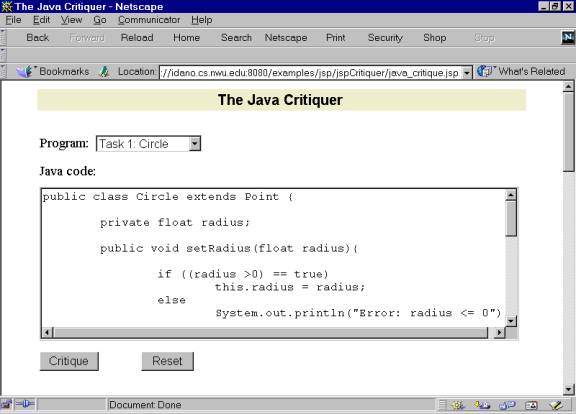Collapse the navigation toolbar grip handle
This screenshot has height=414, width=576.
click(x=3, y=37)
